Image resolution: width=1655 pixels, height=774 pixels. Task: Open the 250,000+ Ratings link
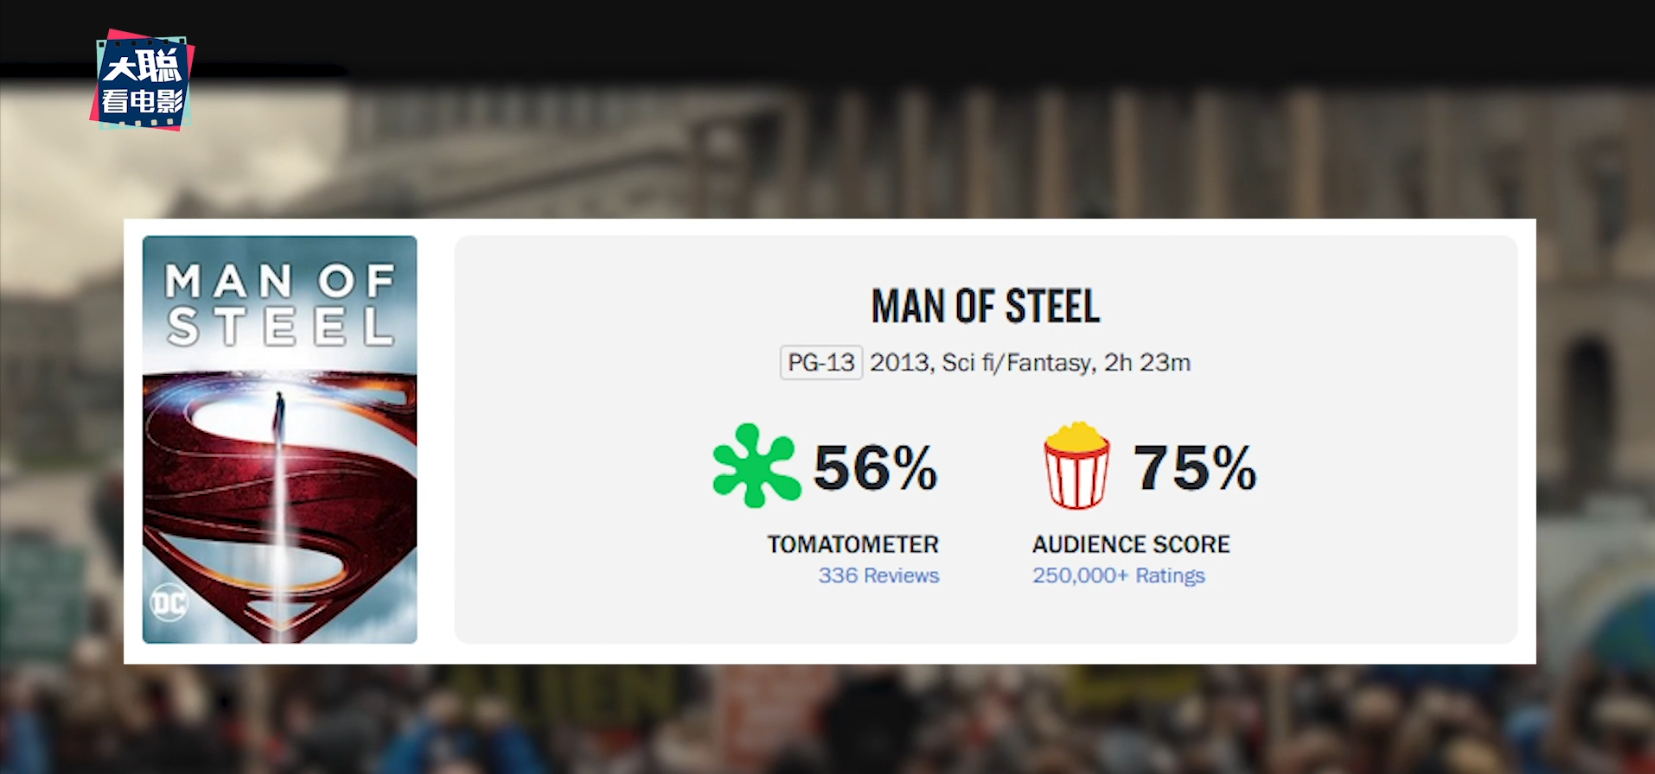point(1118,576)
